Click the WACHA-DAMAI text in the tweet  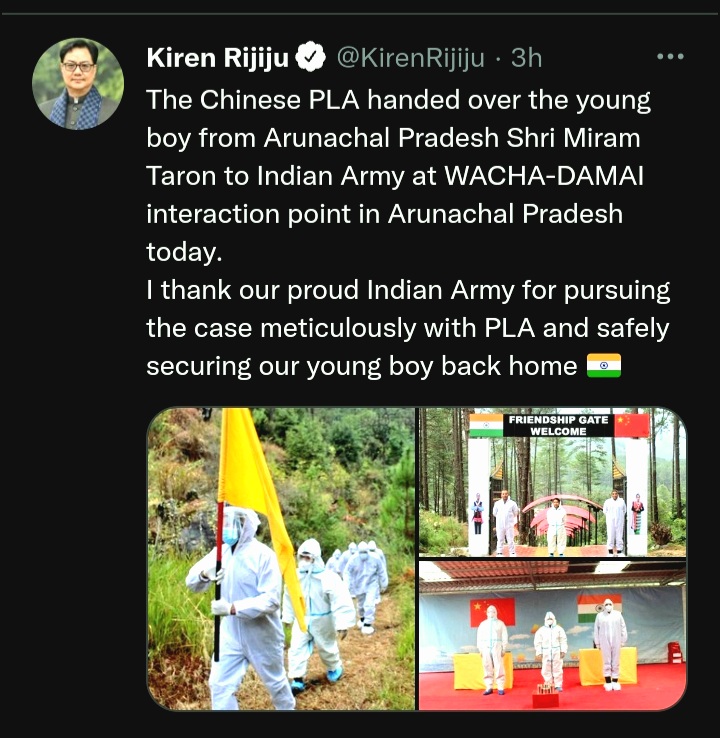click(544, 176)
